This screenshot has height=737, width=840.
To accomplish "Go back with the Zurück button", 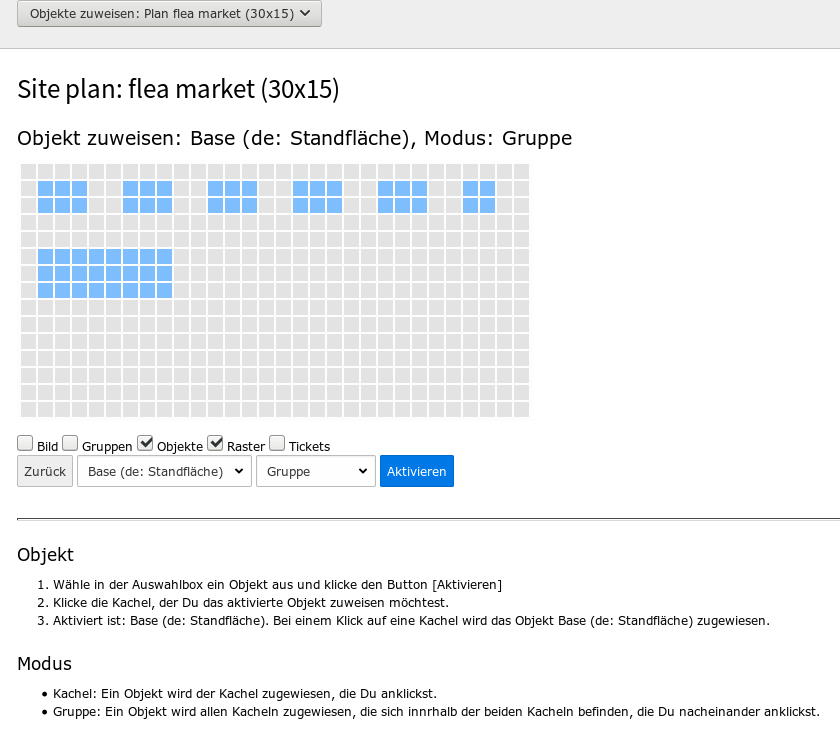I will tap(45, 471).
